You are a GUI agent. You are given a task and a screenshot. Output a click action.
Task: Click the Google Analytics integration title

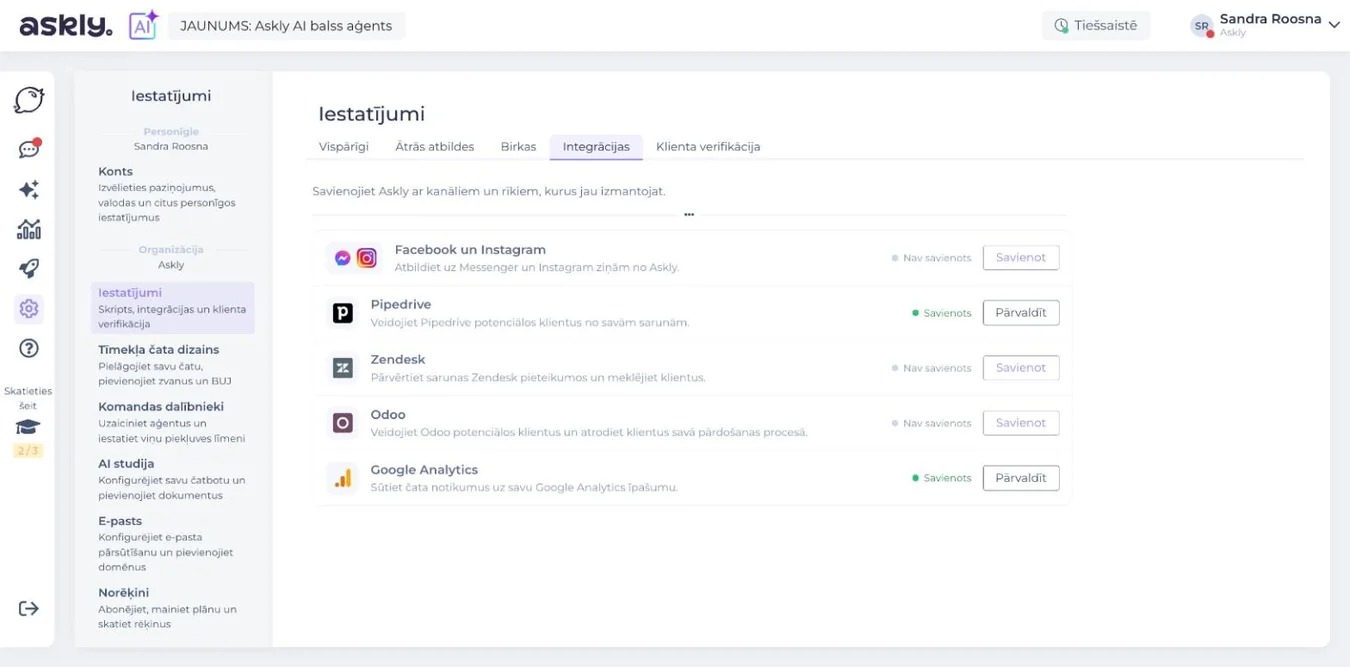click(424, 470)
